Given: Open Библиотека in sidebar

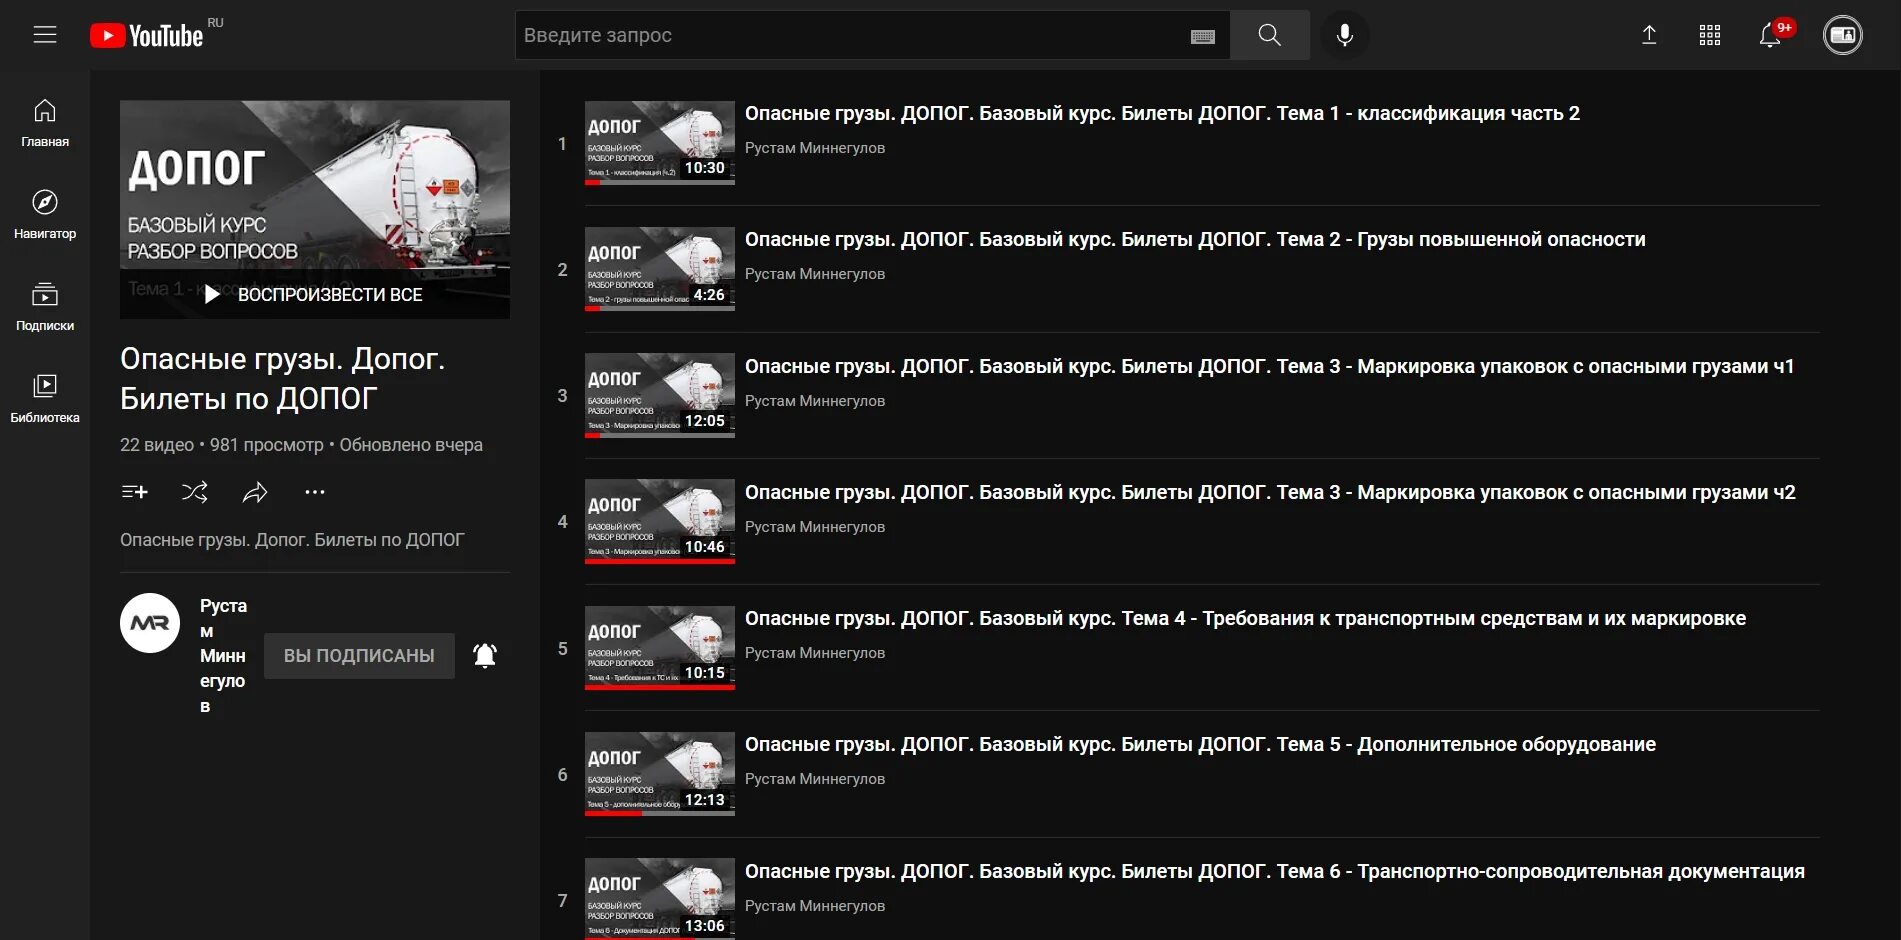Looking at the screenshot, I should click(x=45, y=400).
